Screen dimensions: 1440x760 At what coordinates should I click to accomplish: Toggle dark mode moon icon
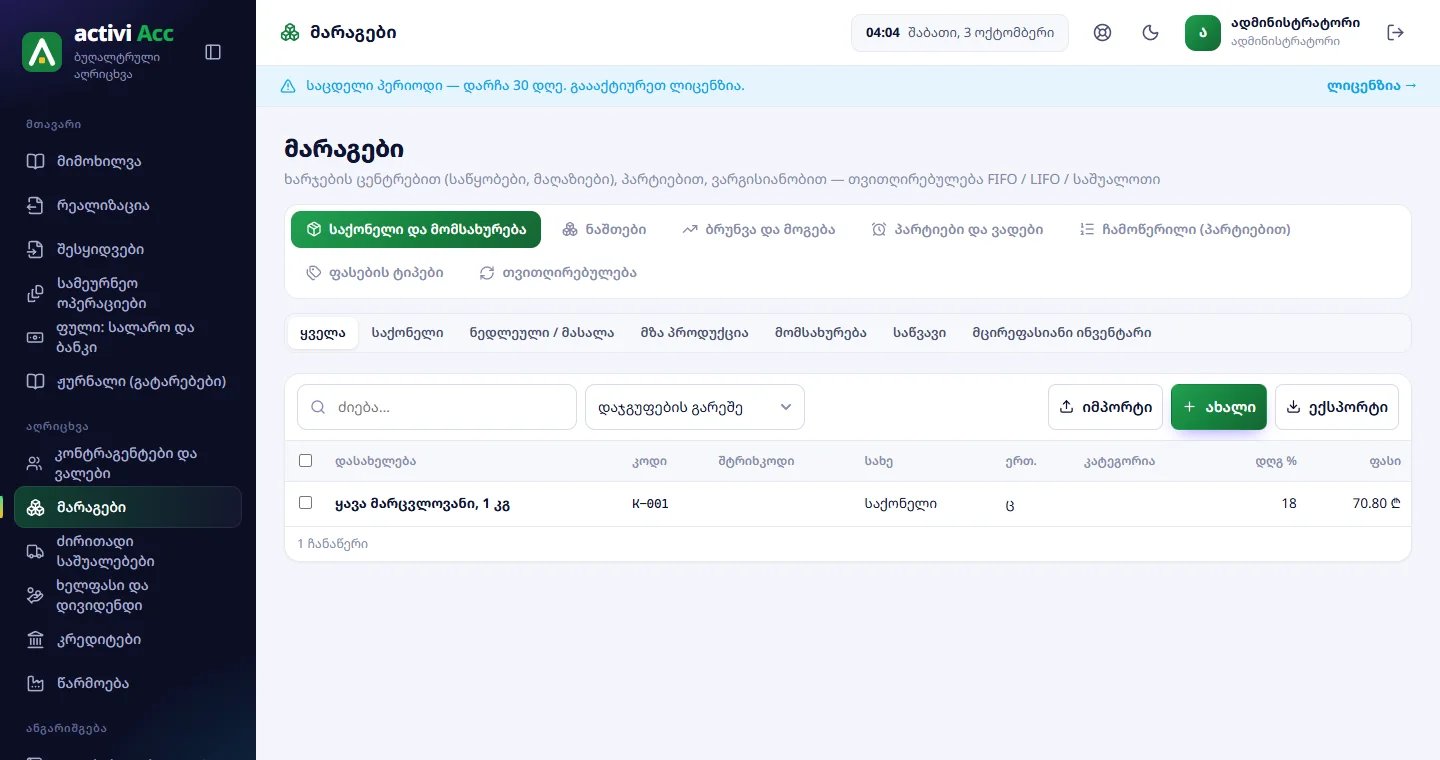click(x=1151, y=33)
